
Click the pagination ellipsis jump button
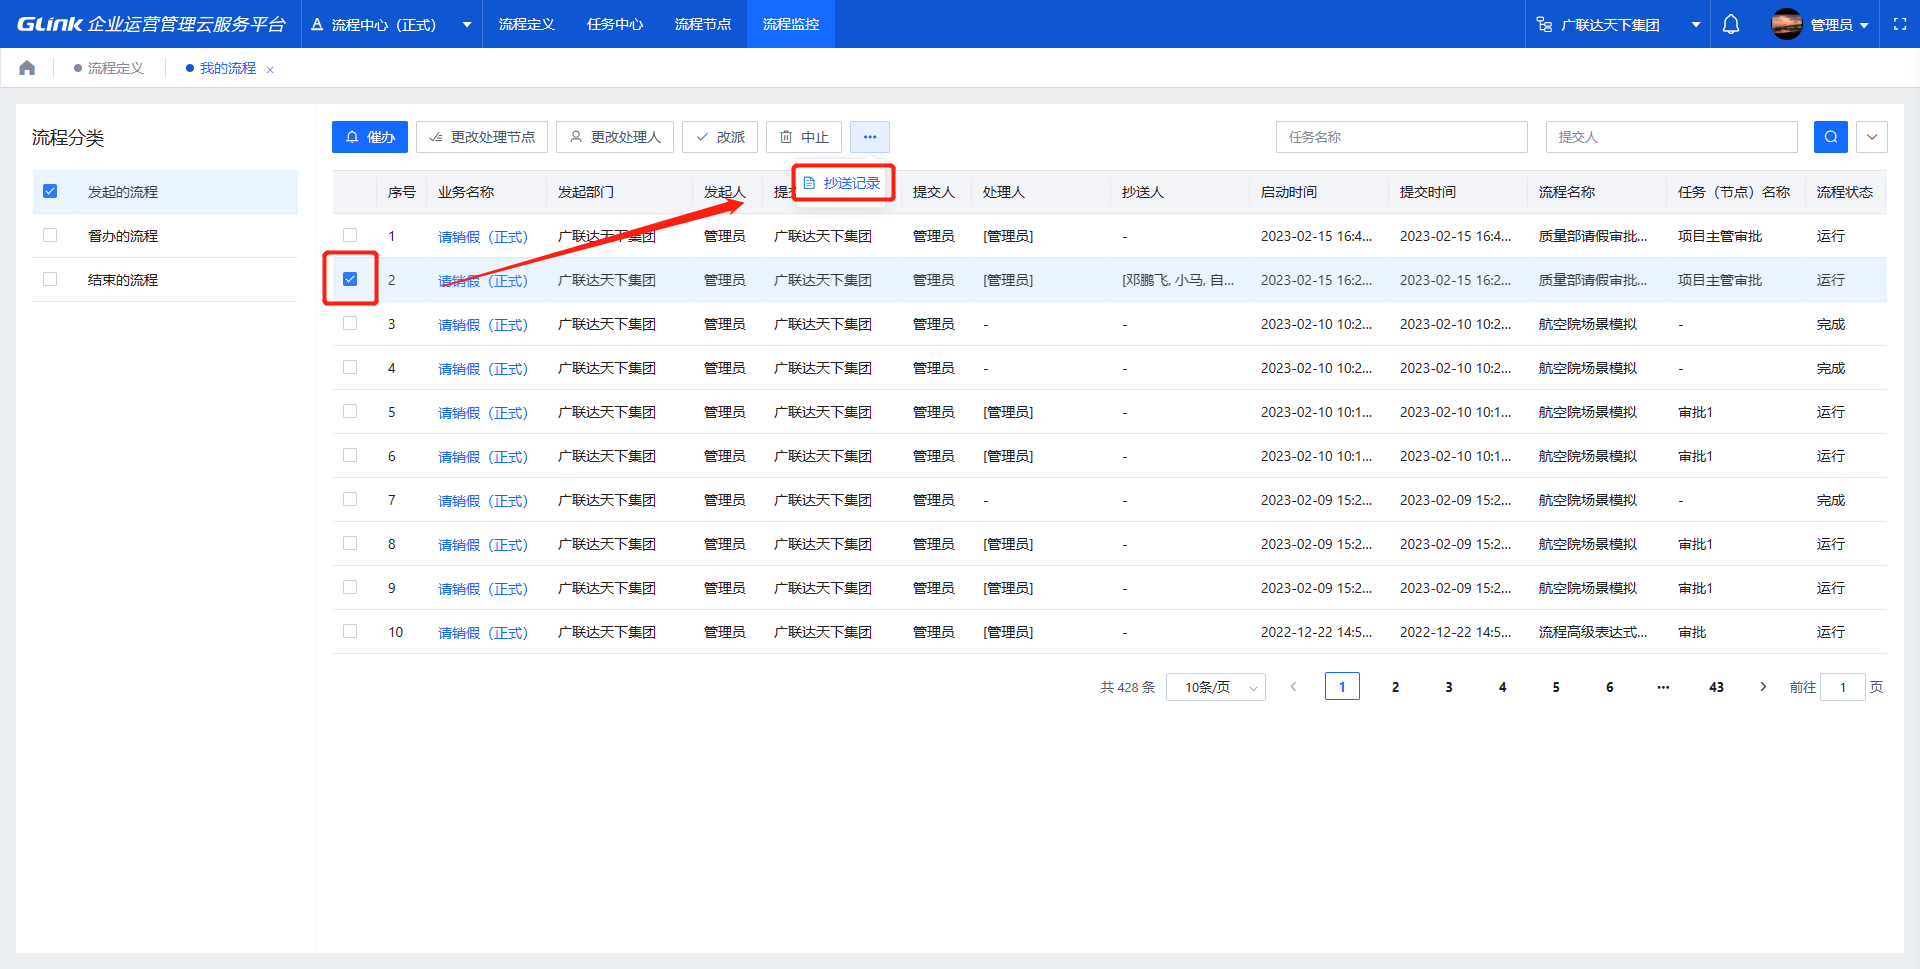(x=1663, y=687)
